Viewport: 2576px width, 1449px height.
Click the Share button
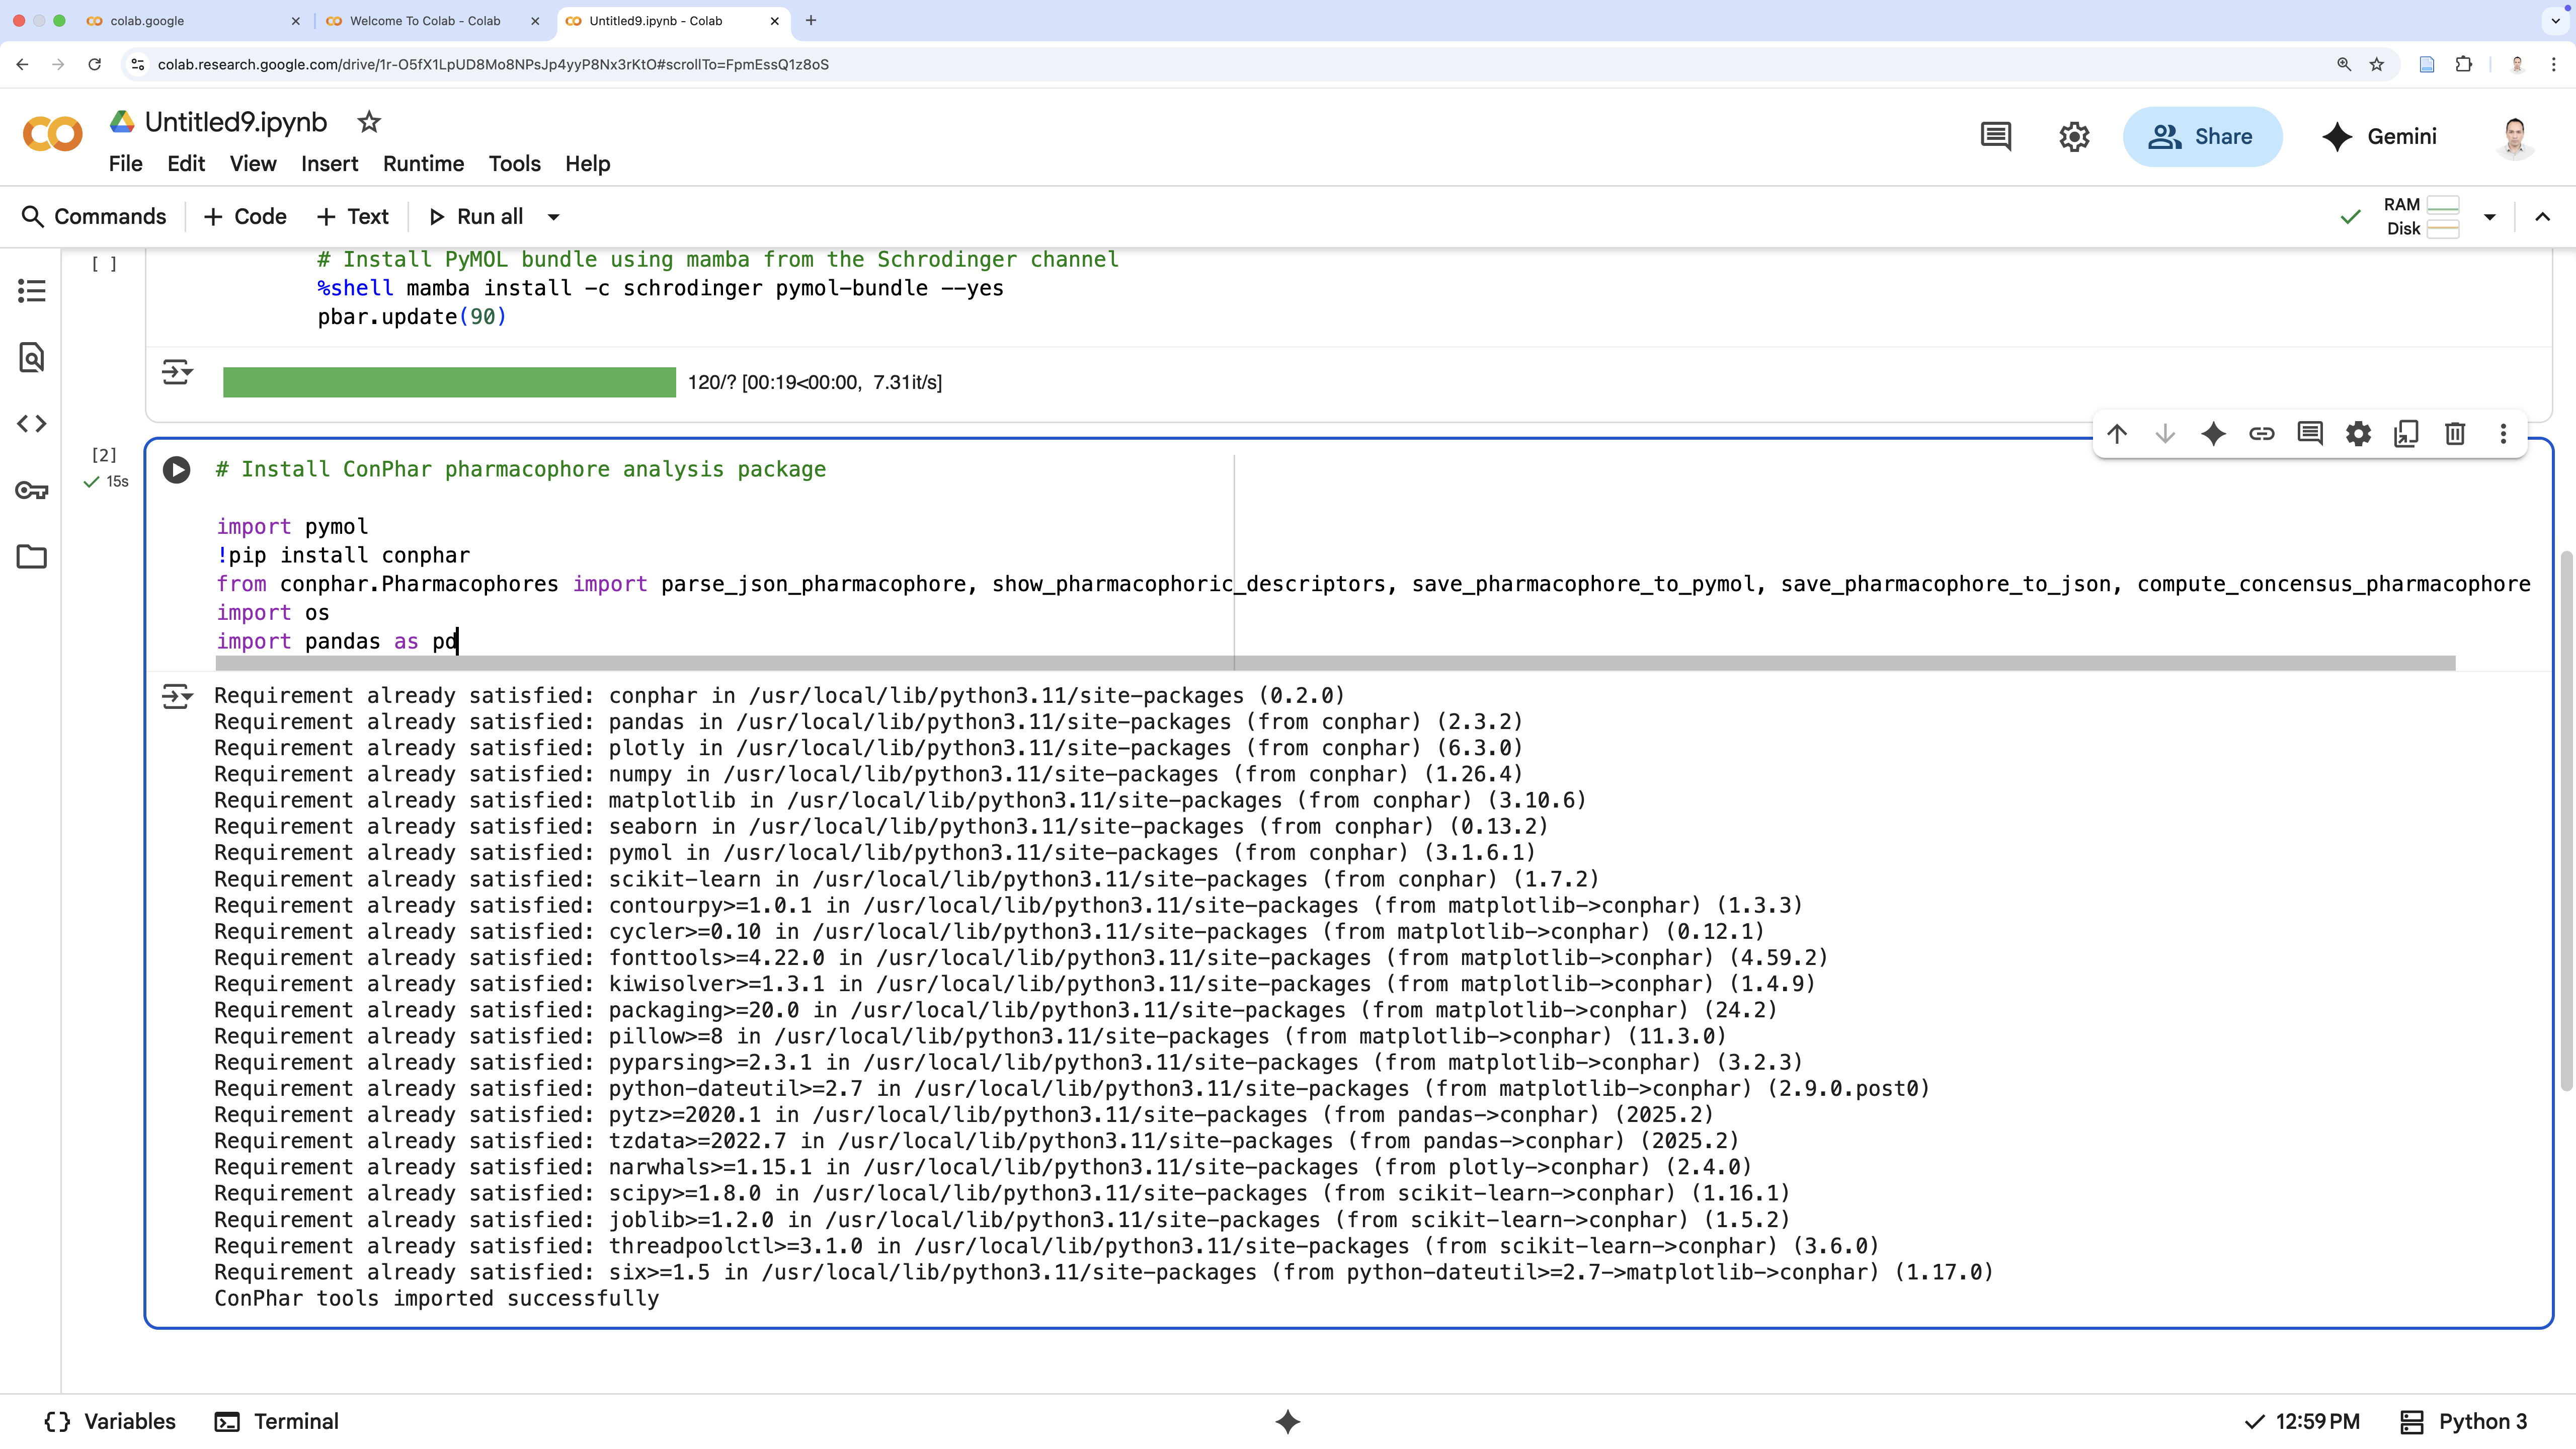coord(2202,137)
